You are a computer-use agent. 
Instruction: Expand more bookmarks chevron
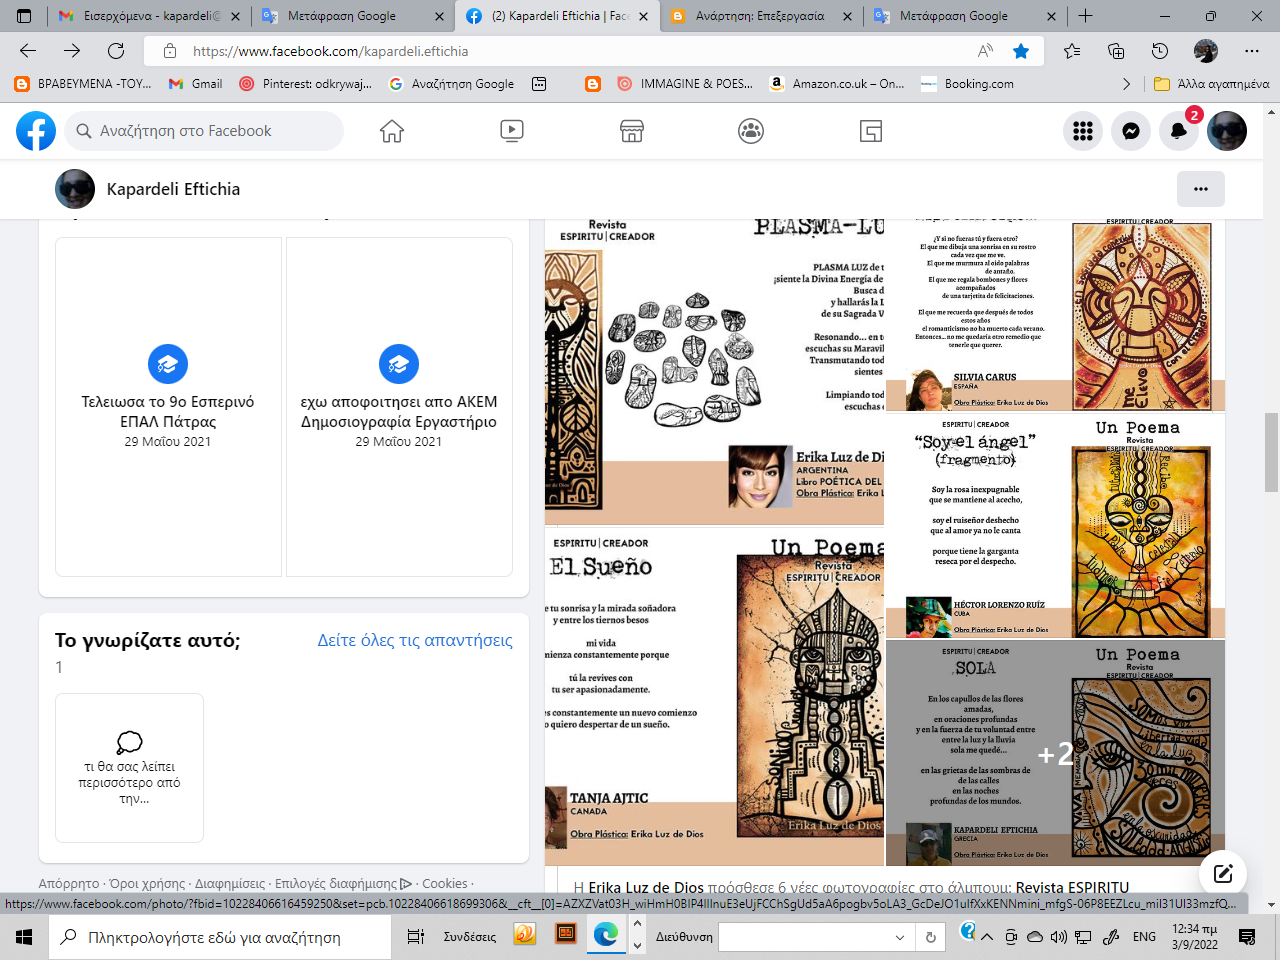pyautogui.click(x=1127, y=84)
